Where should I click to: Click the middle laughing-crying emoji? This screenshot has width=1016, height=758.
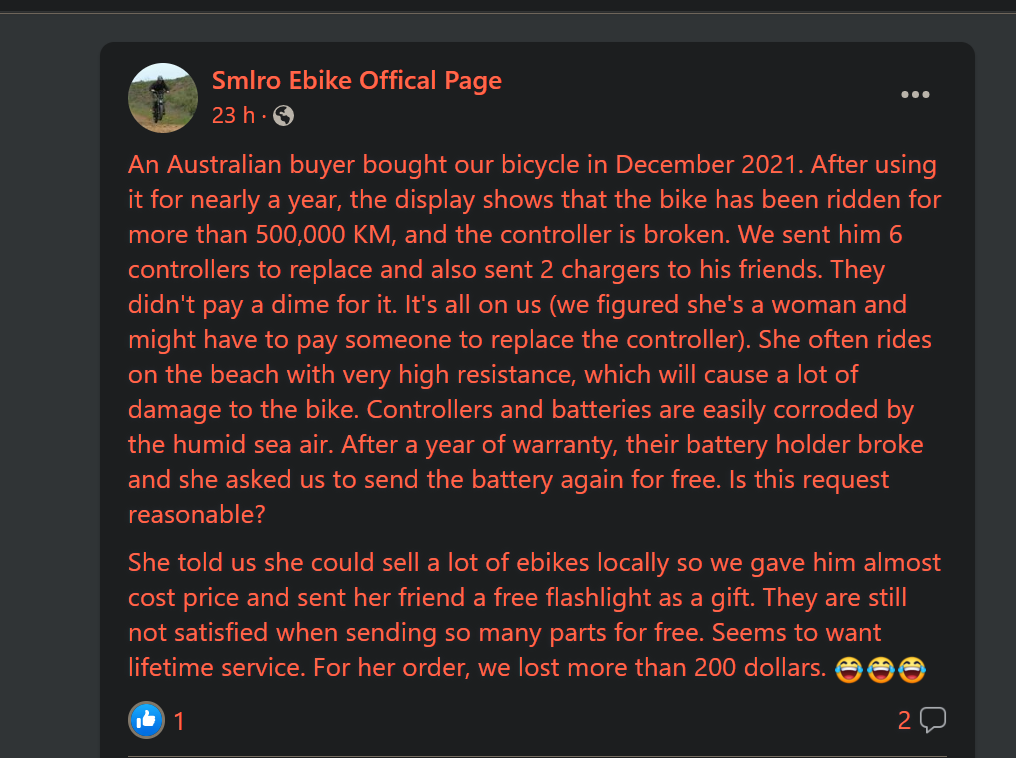pos(880,669)
